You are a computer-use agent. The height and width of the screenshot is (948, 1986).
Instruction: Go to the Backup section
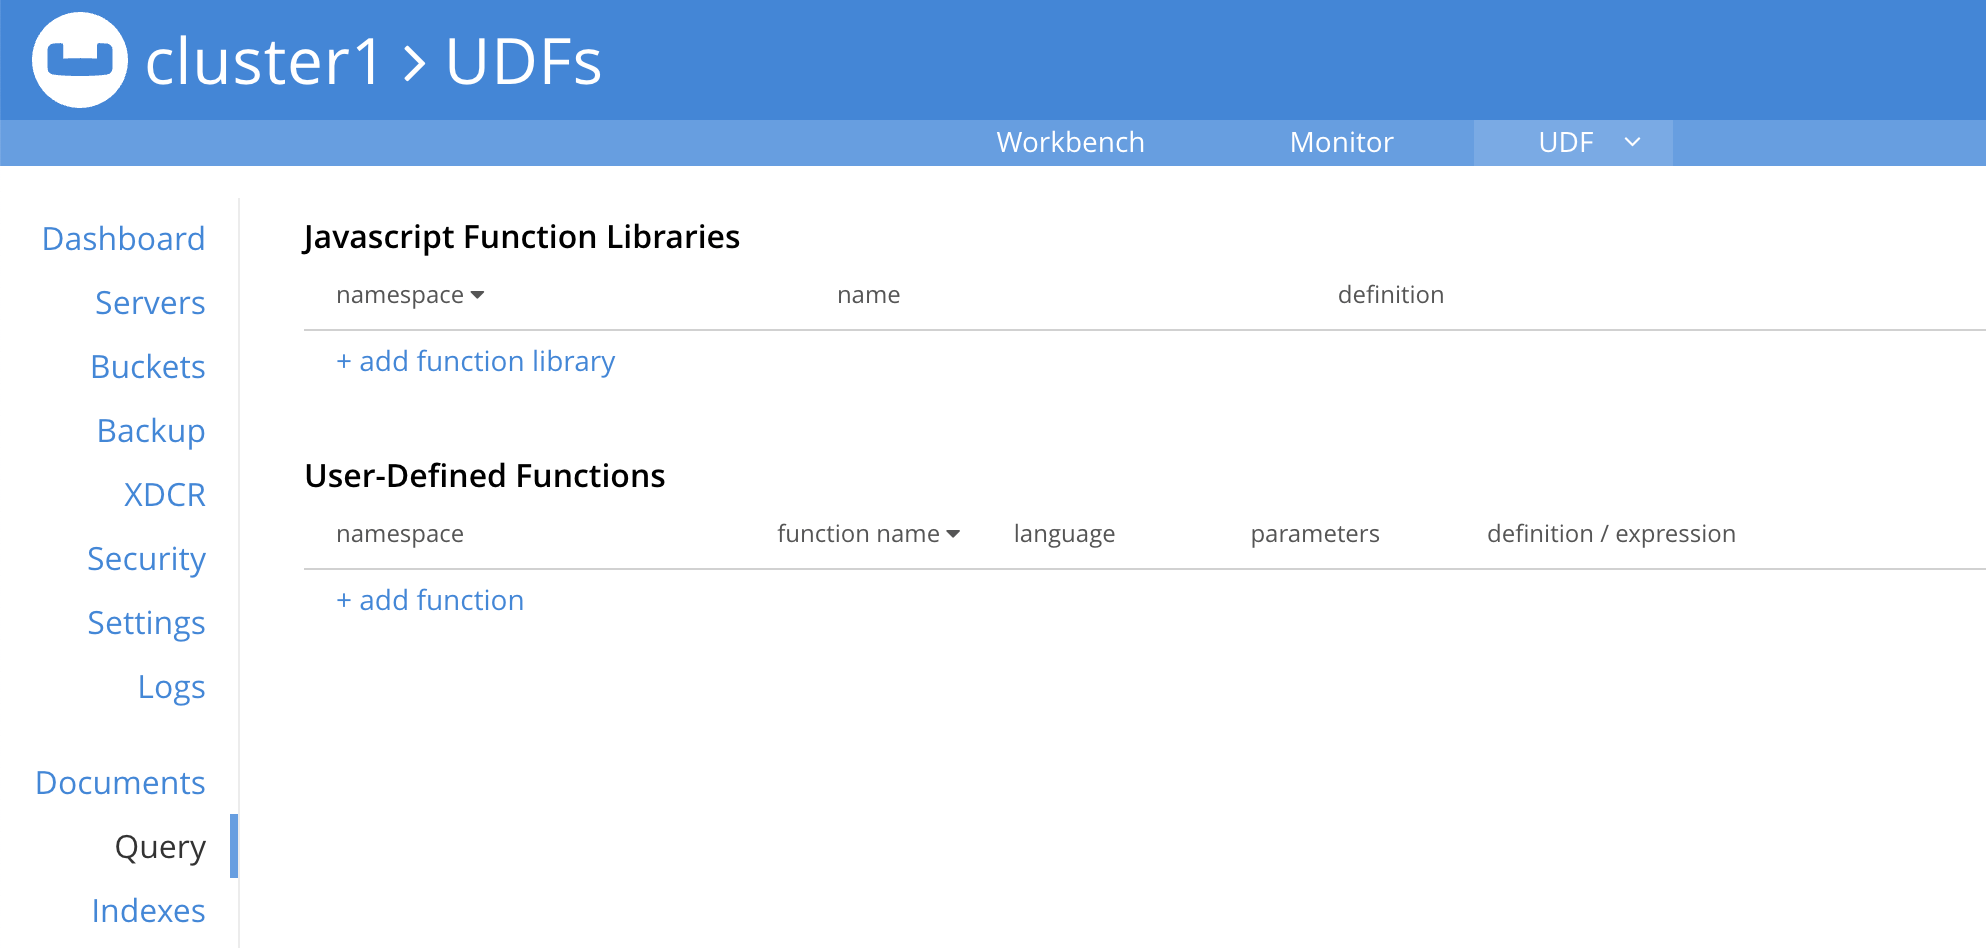click(151, 431)
